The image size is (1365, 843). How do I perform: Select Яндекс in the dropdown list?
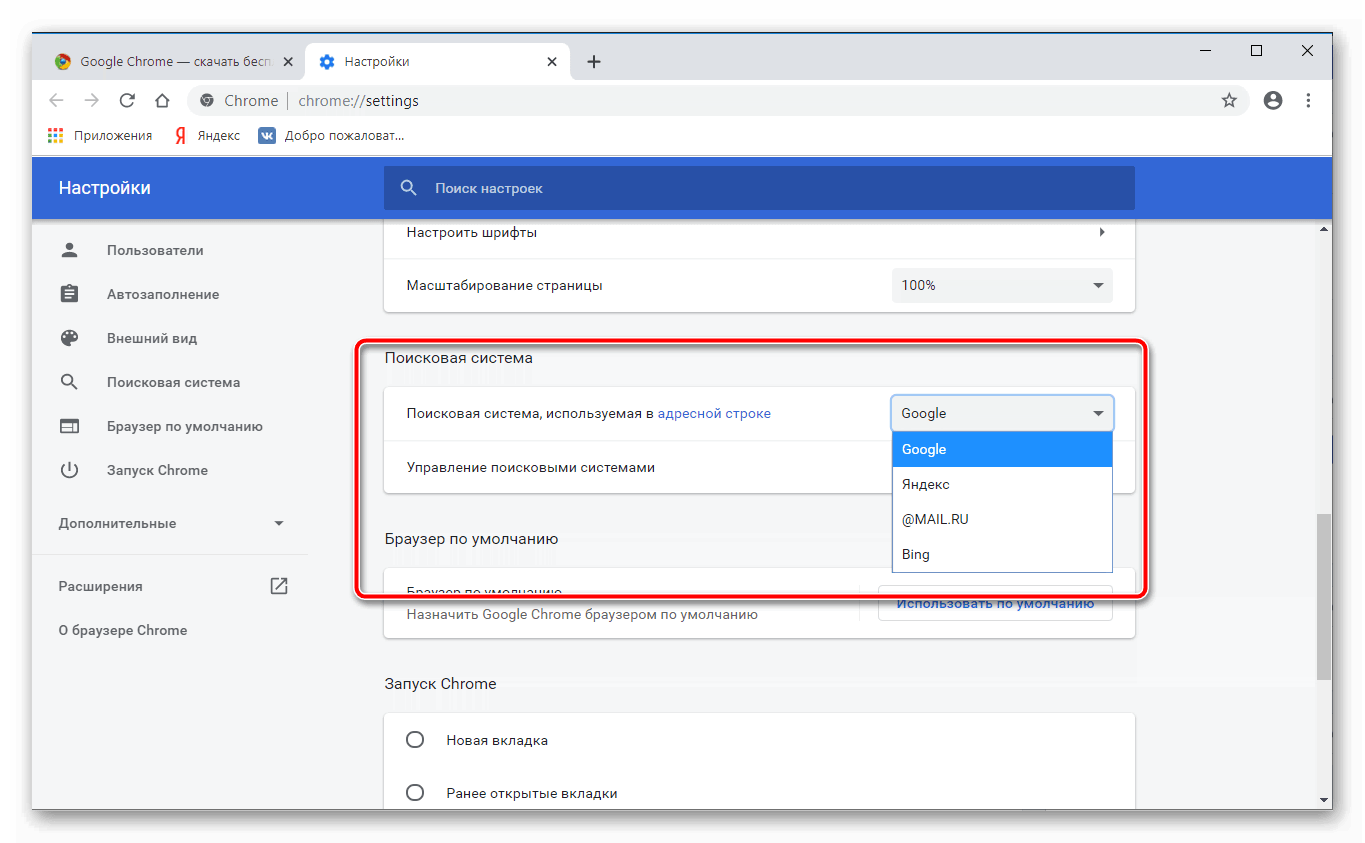pyautogui.click(x=1002, y=484)
